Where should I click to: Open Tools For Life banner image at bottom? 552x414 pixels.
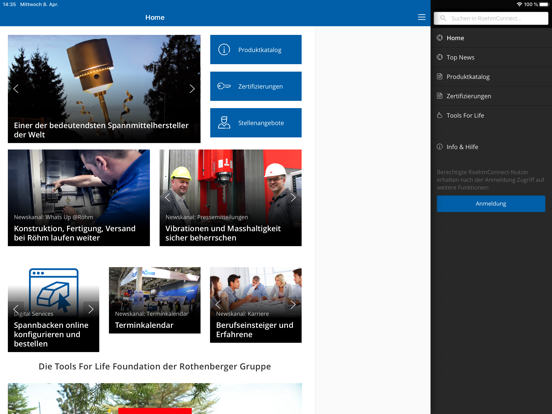tap(155, 399)
